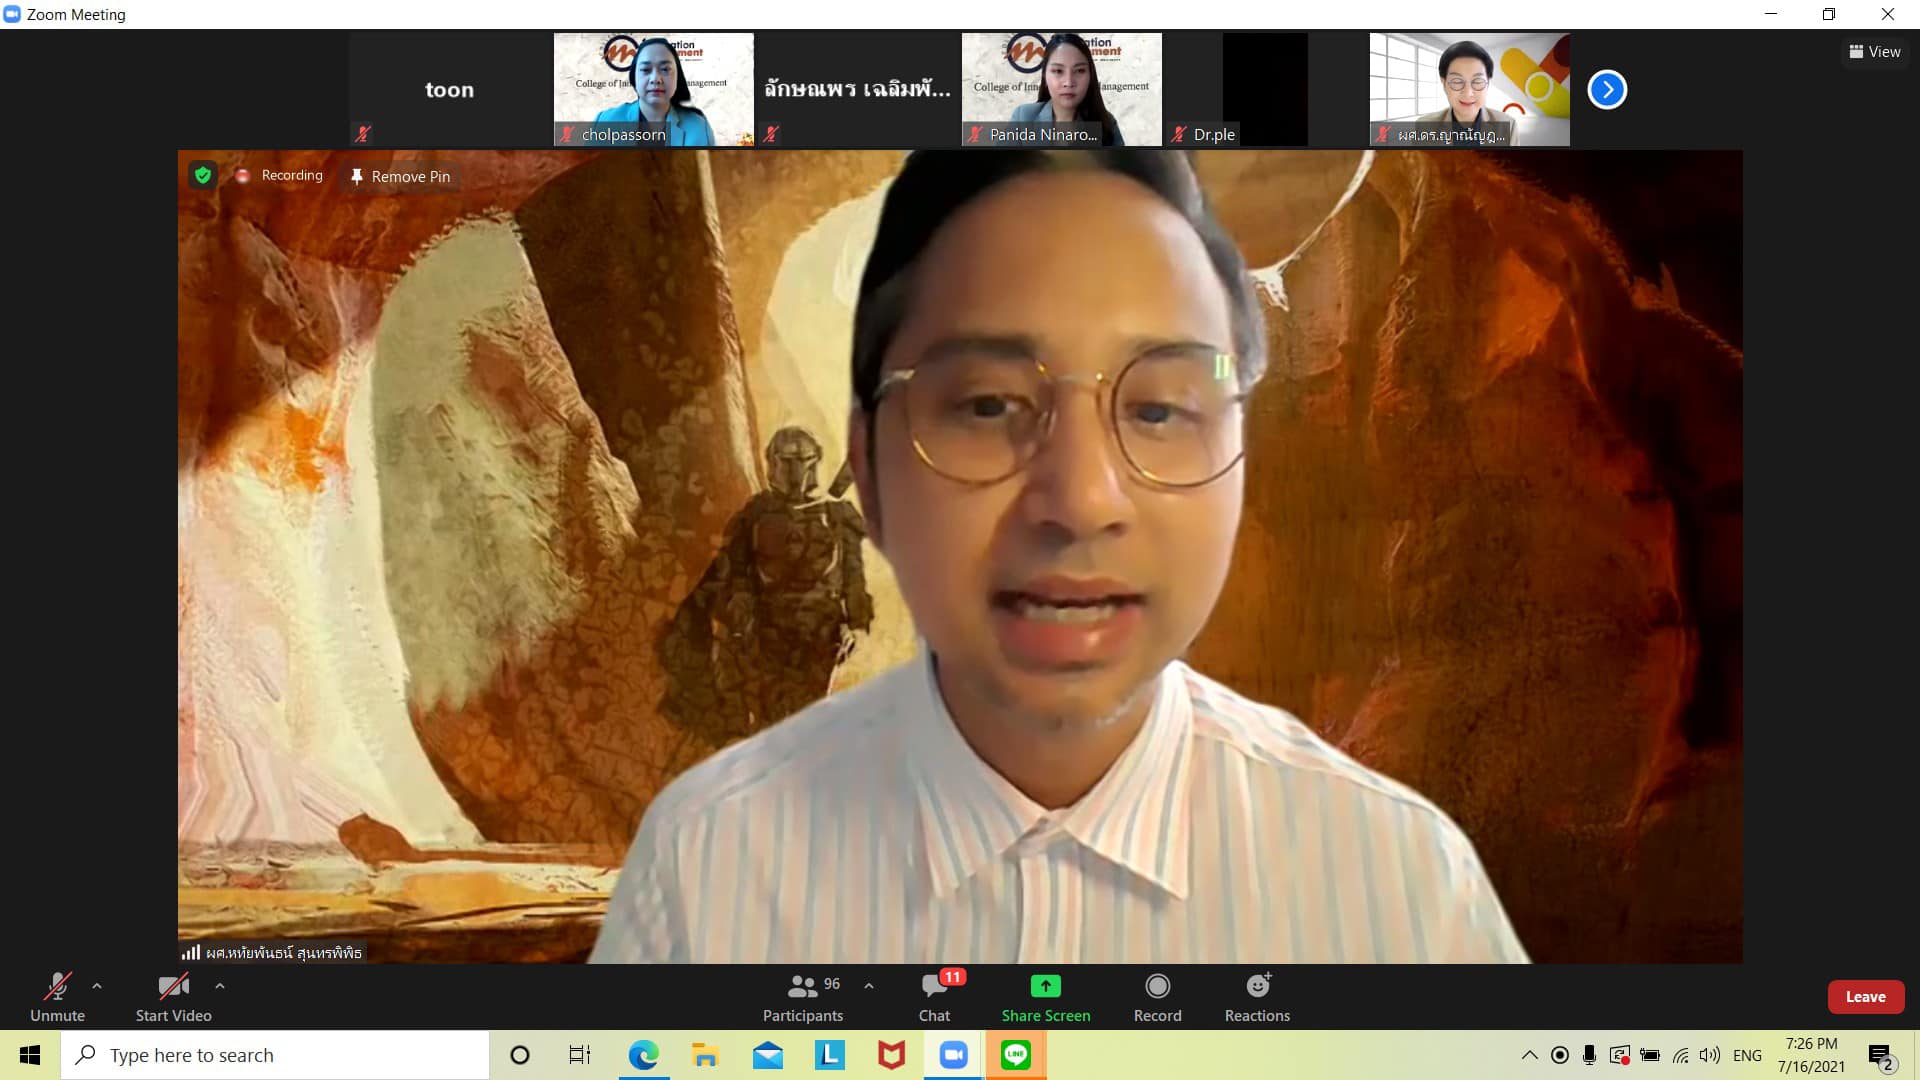This screenshot has height=1080, width=1920.
Task: Remove Pin from pinned video
Action: pyautogui.click(x=400, y=177)
